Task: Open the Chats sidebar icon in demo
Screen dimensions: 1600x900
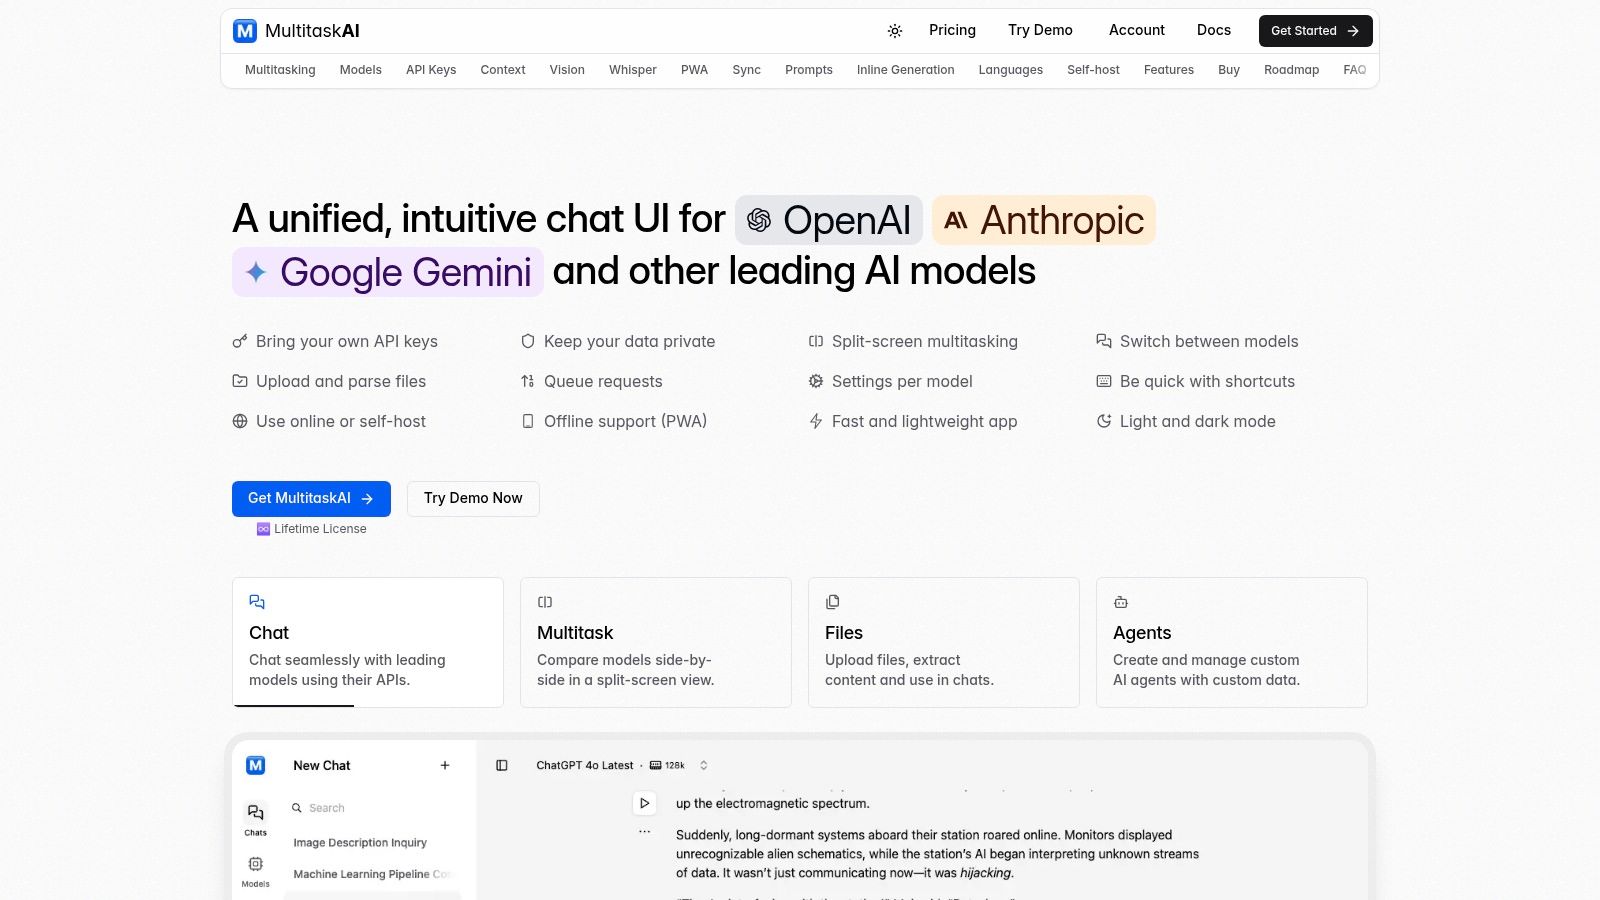Action: 256,819
